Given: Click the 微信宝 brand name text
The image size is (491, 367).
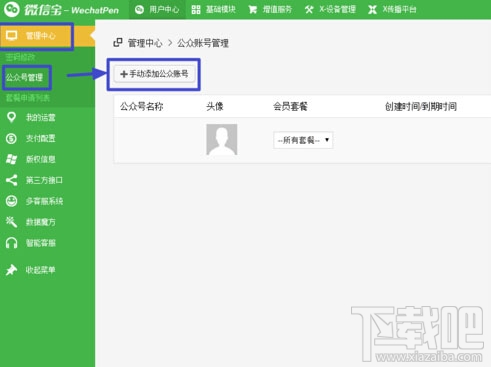Looking at the screenshot, I should click(43, 10).
